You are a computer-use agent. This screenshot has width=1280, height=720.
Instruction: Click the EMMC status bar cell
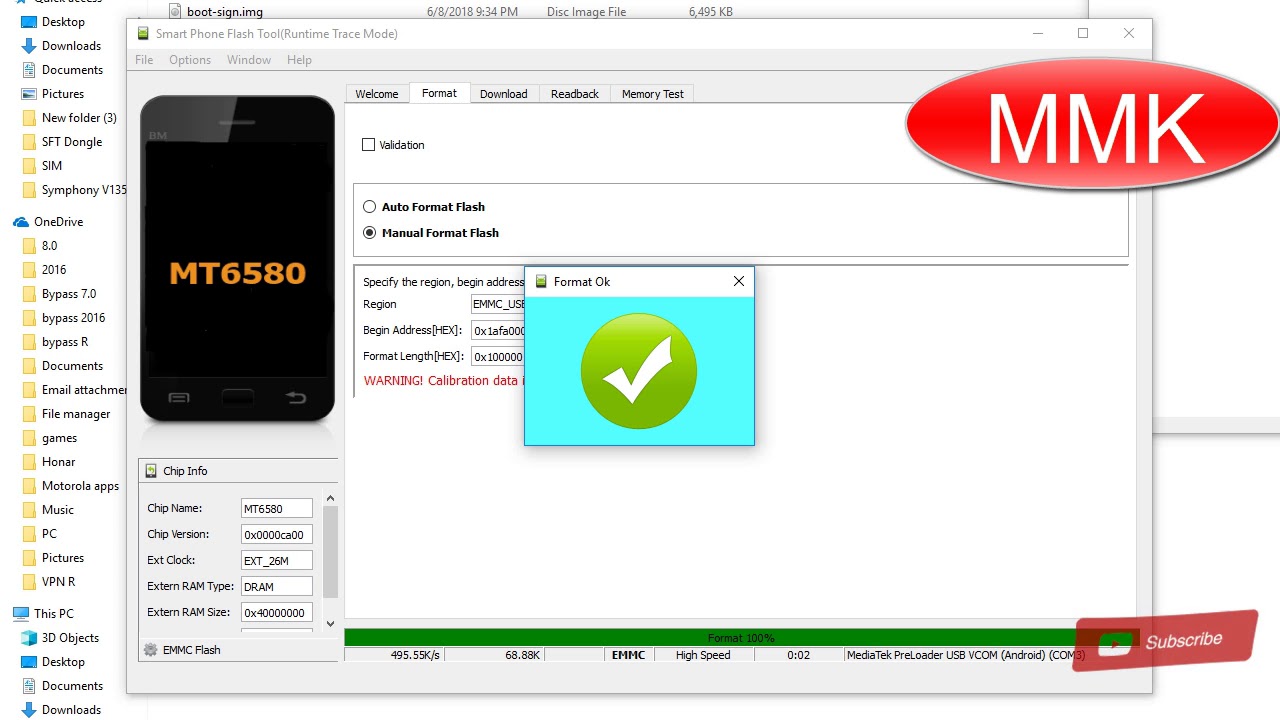(629, 655)
